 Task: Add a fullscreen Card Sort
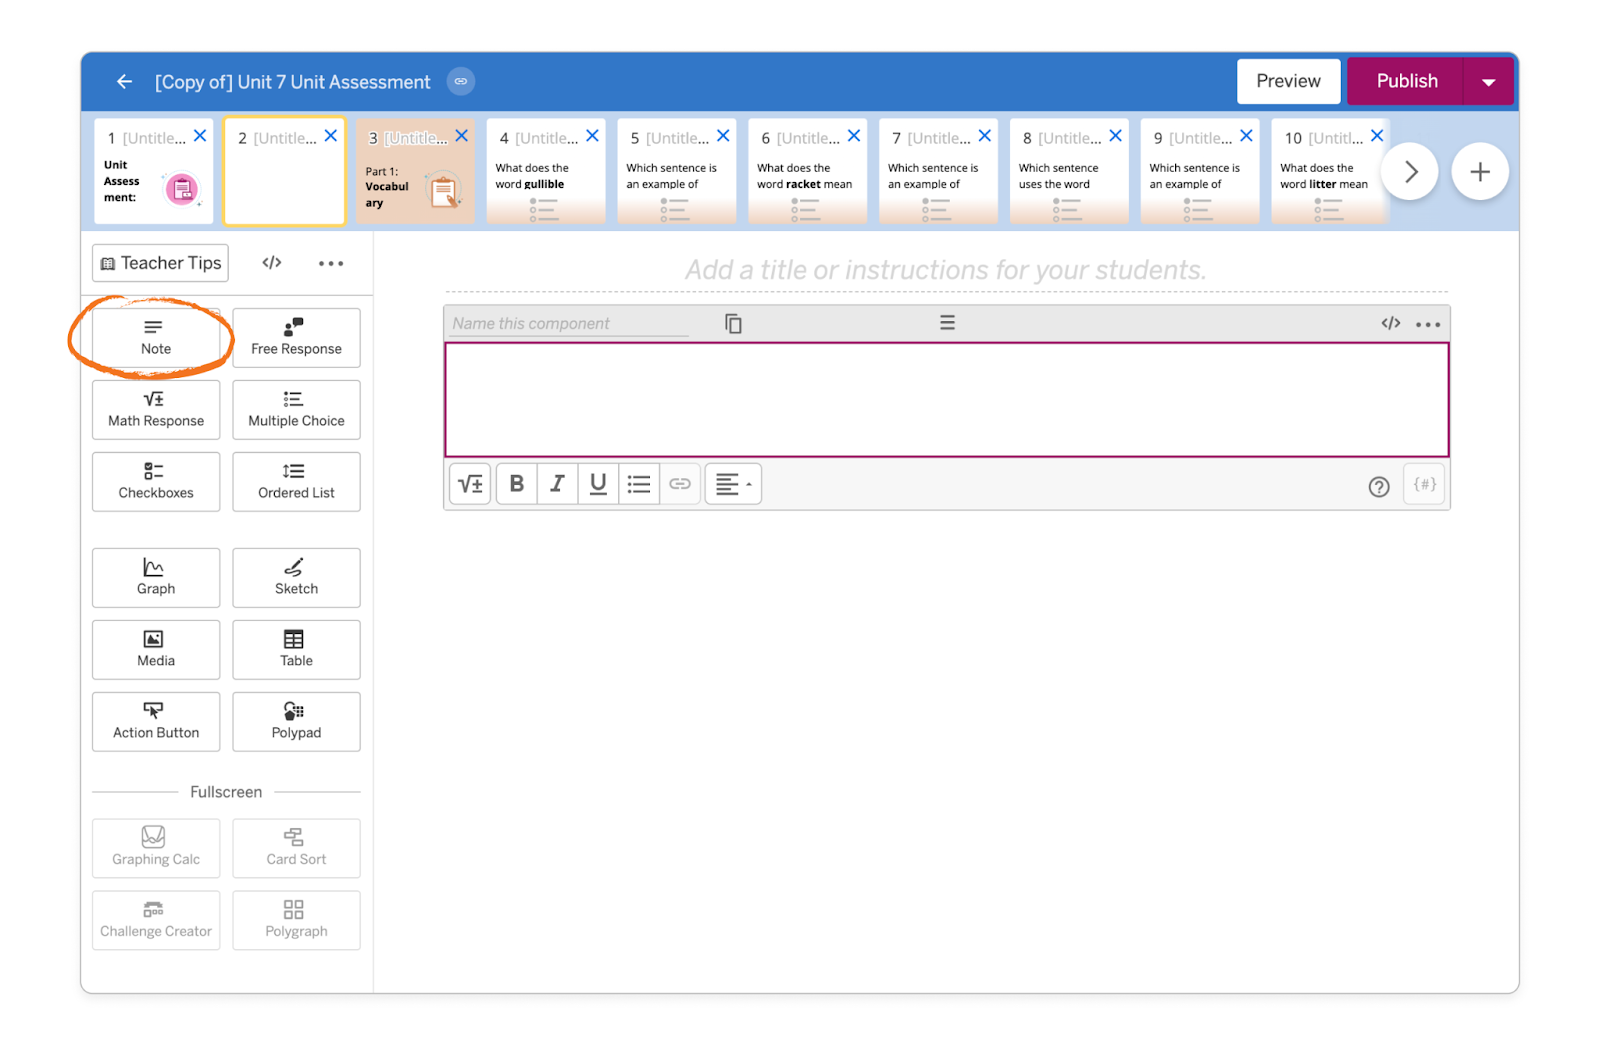[295, 848]
